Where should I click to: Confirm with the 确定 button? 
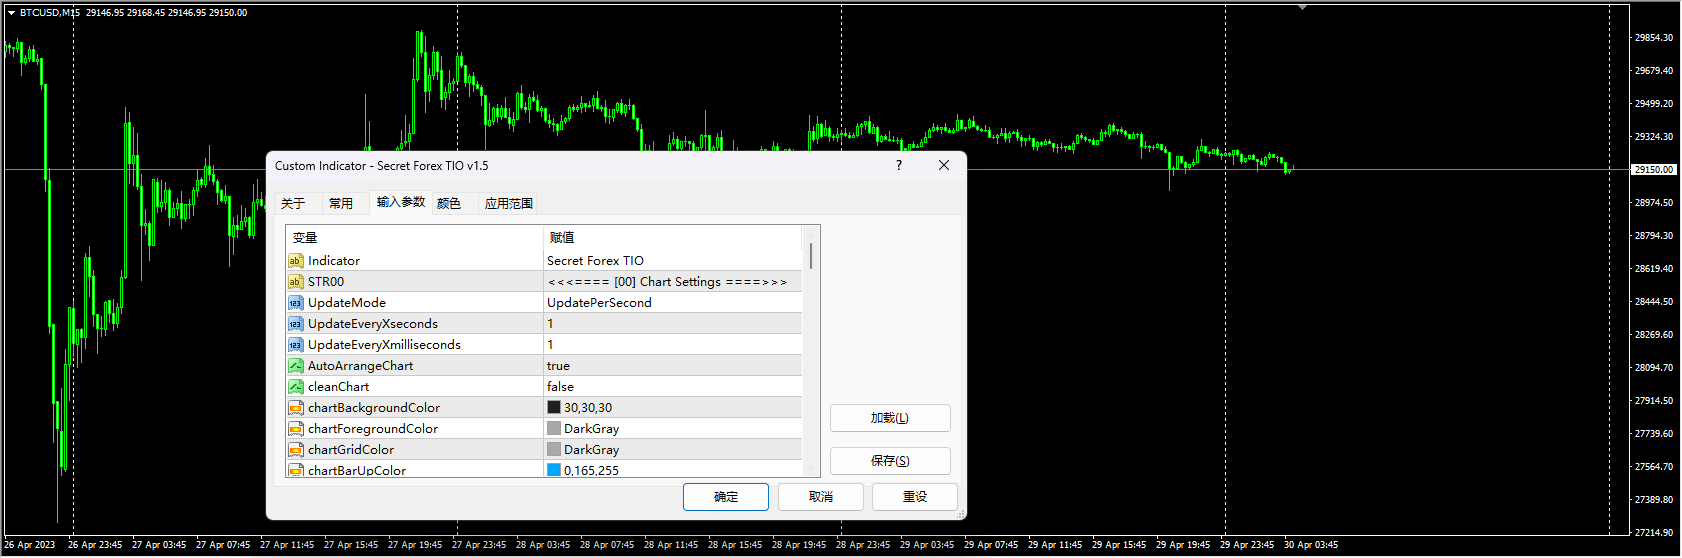tap(726, 497)
